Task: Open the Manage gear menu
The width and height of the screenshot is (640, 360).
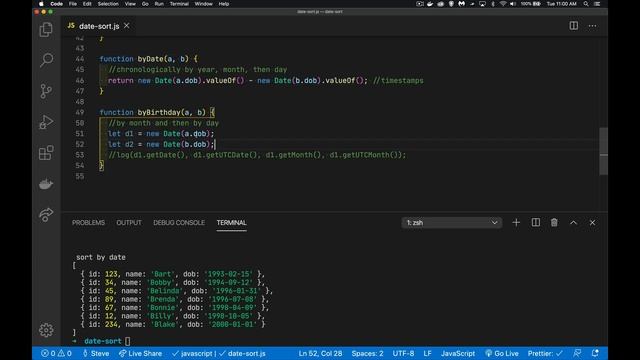Action: [46, 330]
